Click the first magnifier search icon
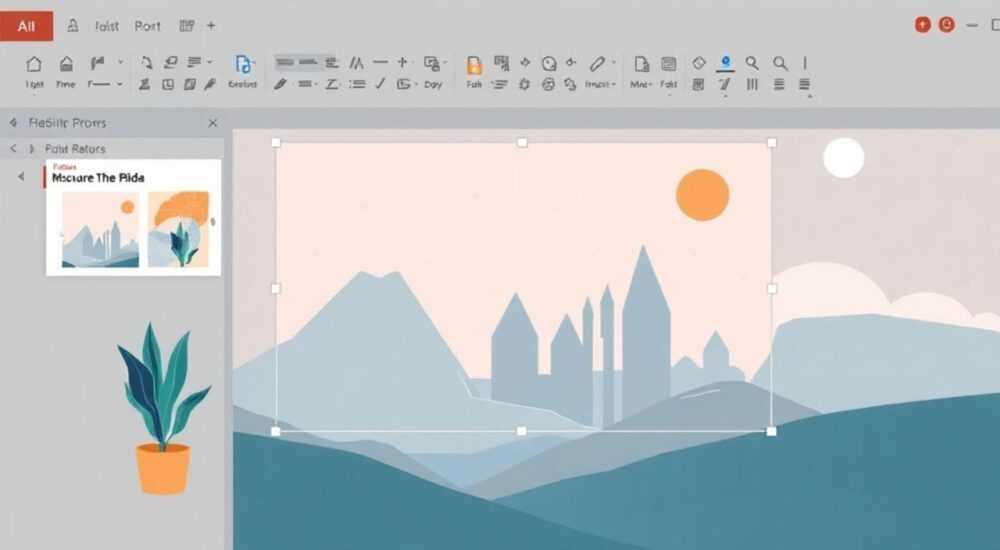This screenshot has width=1000, height=550. (x=753, y=63)
